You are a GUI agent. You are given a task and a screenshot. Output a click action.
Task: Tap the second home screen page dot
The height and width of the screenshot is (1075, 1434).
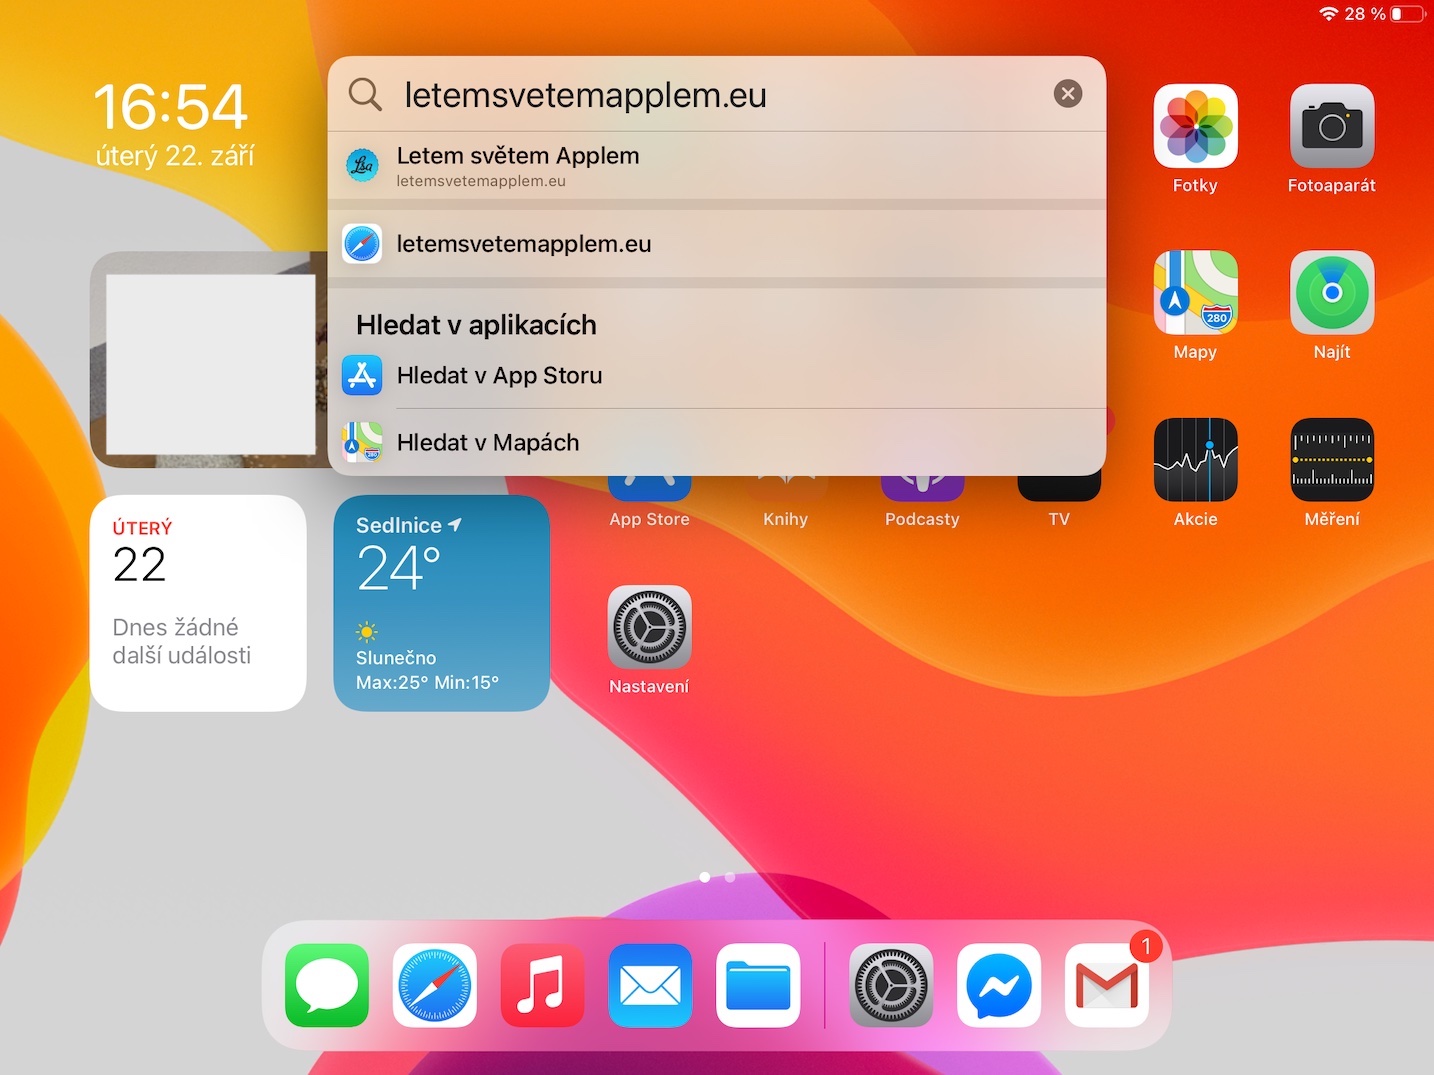pyautogui.click(x=730, y=877)
